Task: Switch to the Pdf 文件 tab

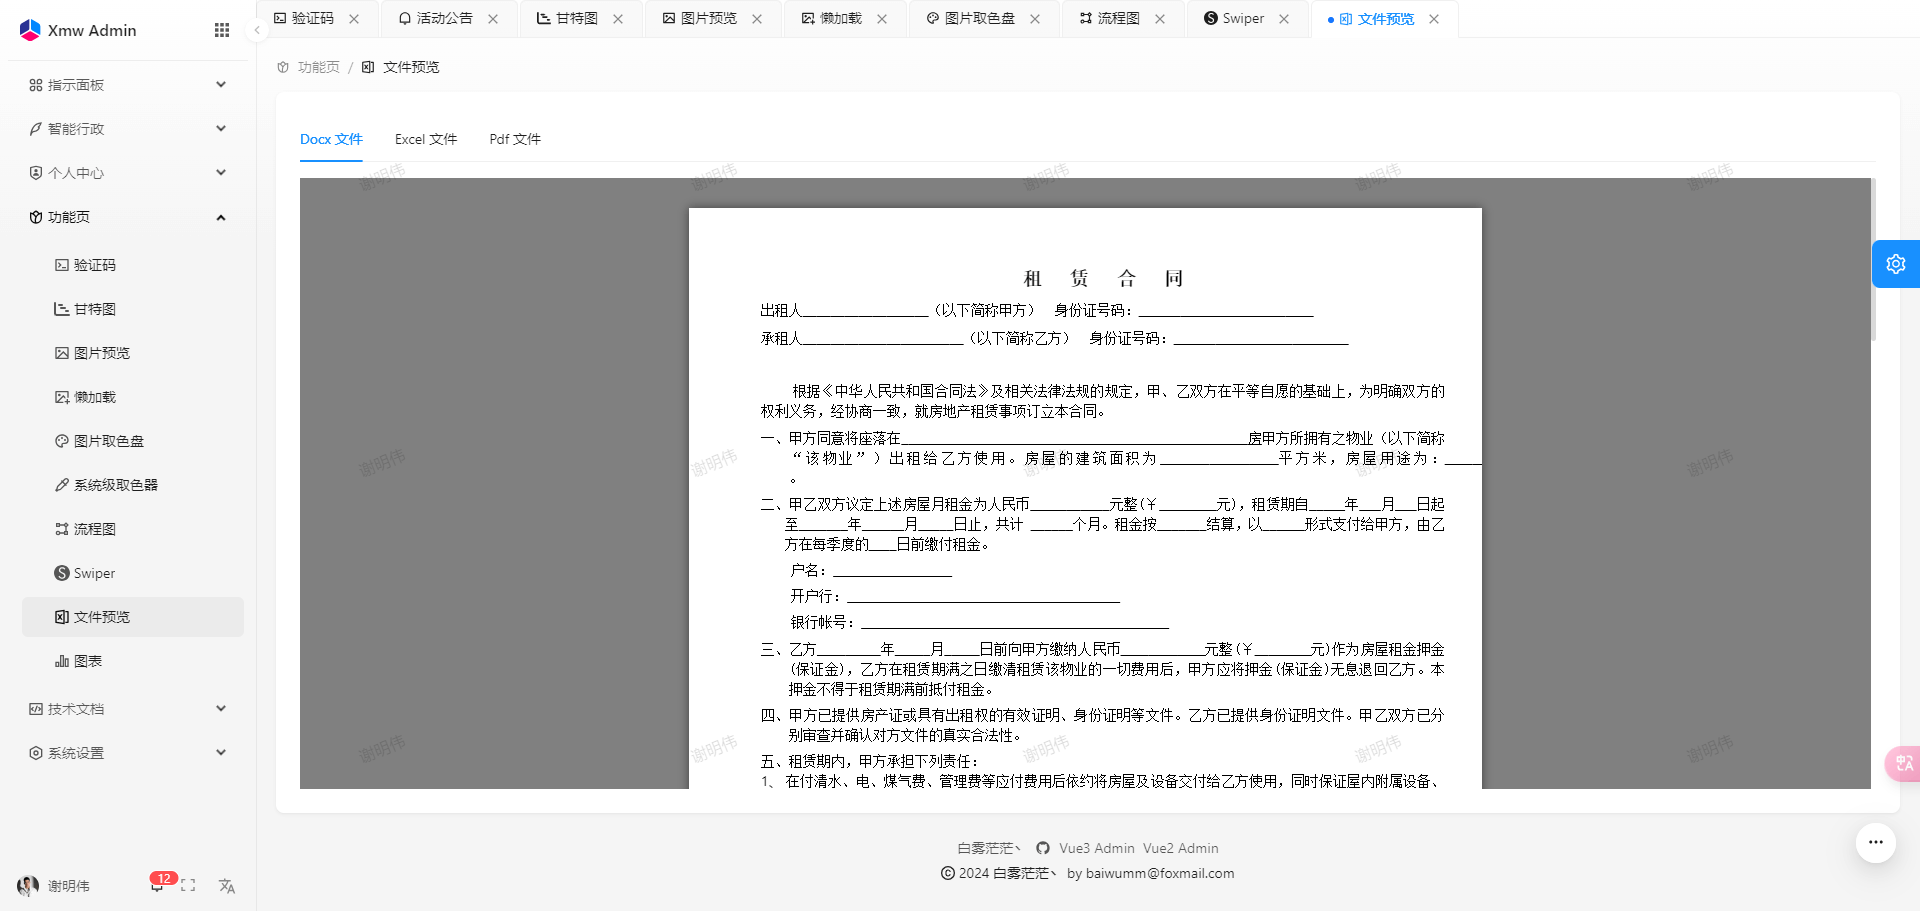Action: point(515,139)
